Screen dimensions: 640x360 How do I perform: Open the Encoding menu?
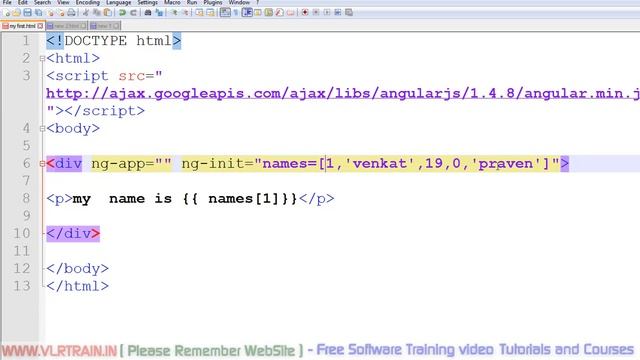88,2
